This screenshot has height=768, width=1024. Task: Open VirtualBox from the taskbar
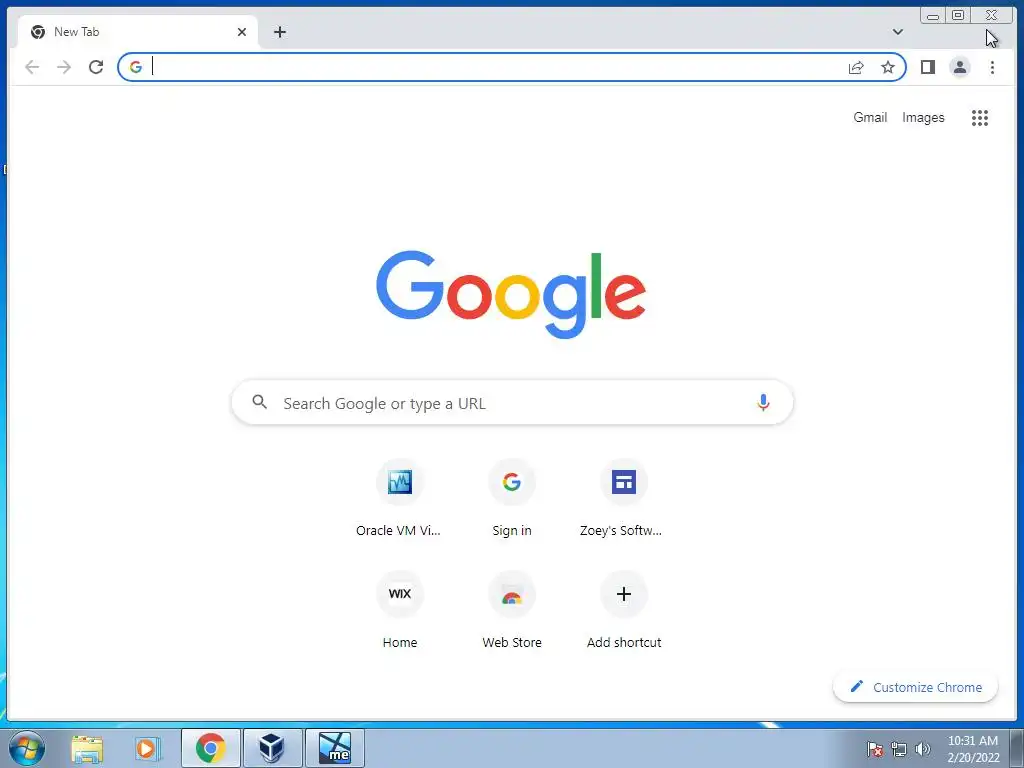272,748
